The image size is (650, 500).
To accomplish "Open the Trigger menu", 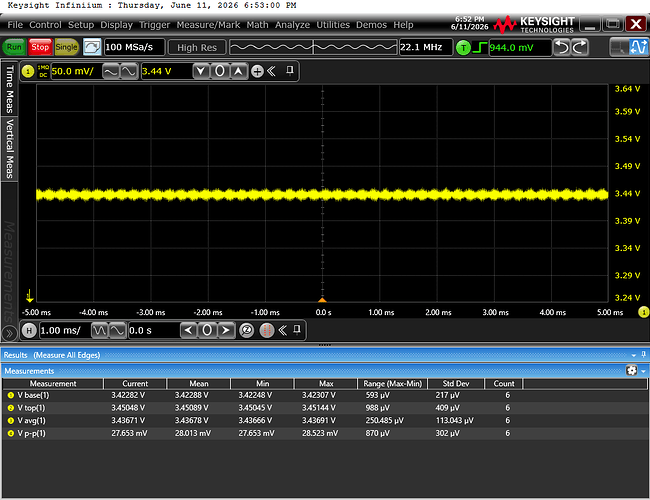I will (x=155, y=25).
